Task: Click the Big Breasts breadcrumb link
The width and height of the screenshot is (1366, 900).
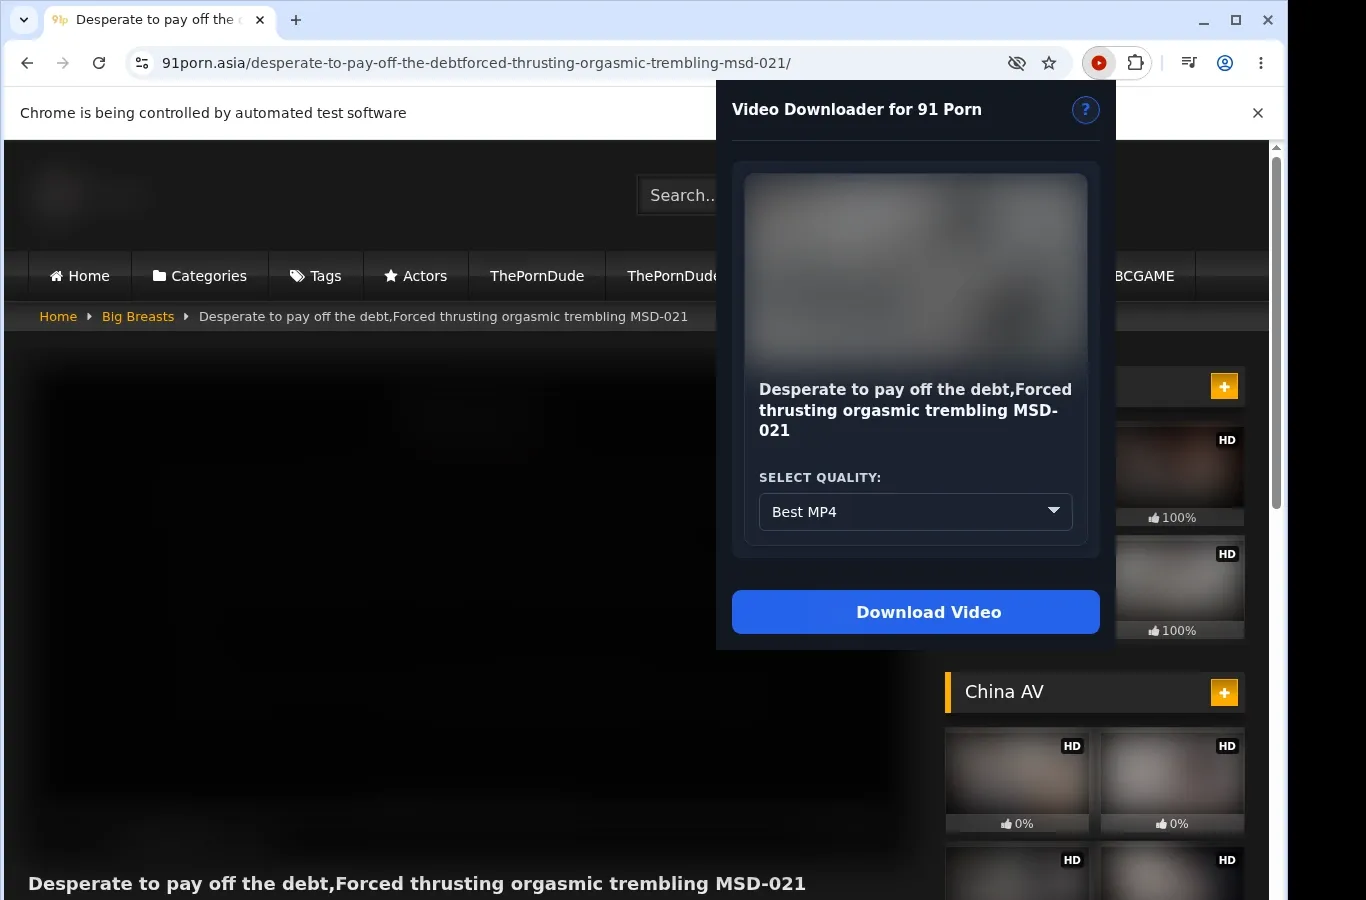Action: (x=138, y=317)
